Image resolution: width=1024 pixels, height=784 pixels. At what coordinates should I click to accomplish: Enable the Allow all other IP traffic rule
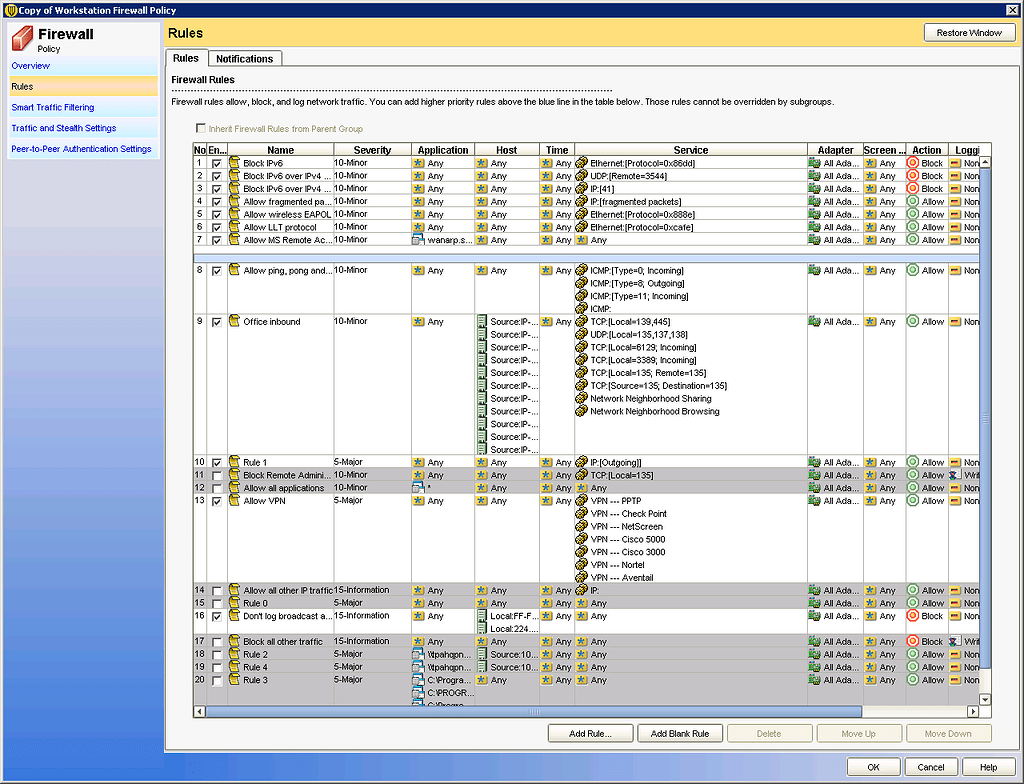pos(218,590)
